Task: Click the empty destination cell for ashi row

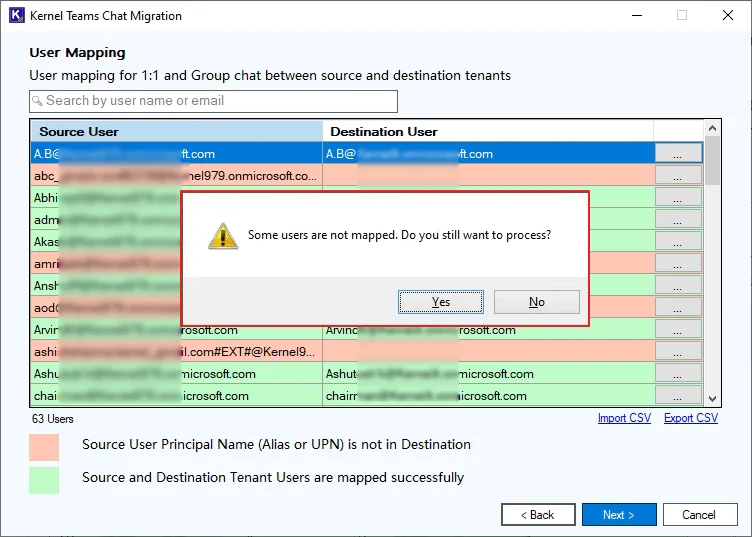Action: [488, 351]
